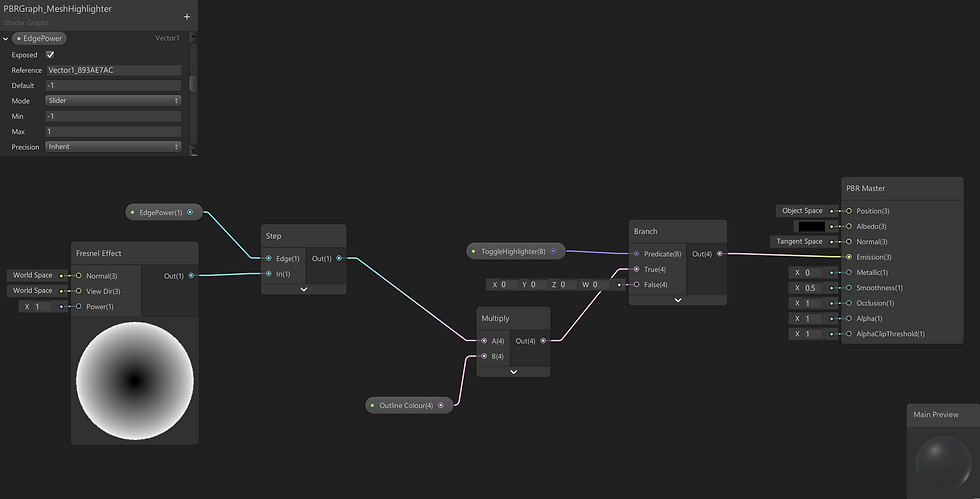
Task: Click Step node Out(1) output port
Action: click(339, 258)
